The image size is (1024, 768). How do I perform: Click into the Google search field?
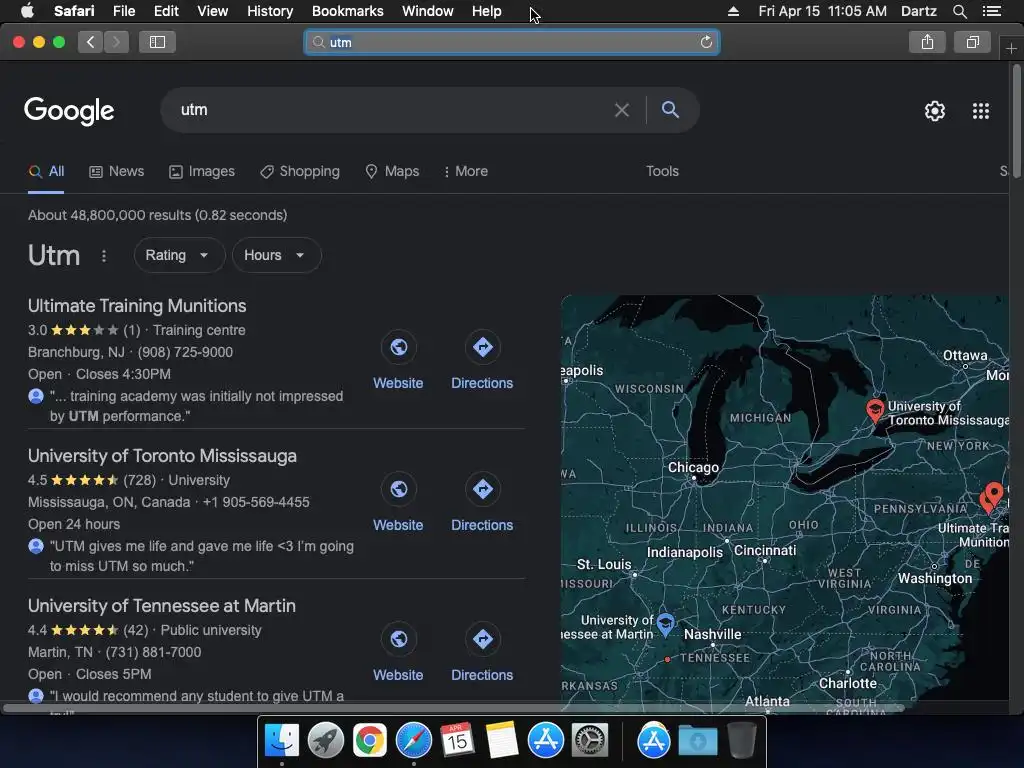[x=392, y=110]
